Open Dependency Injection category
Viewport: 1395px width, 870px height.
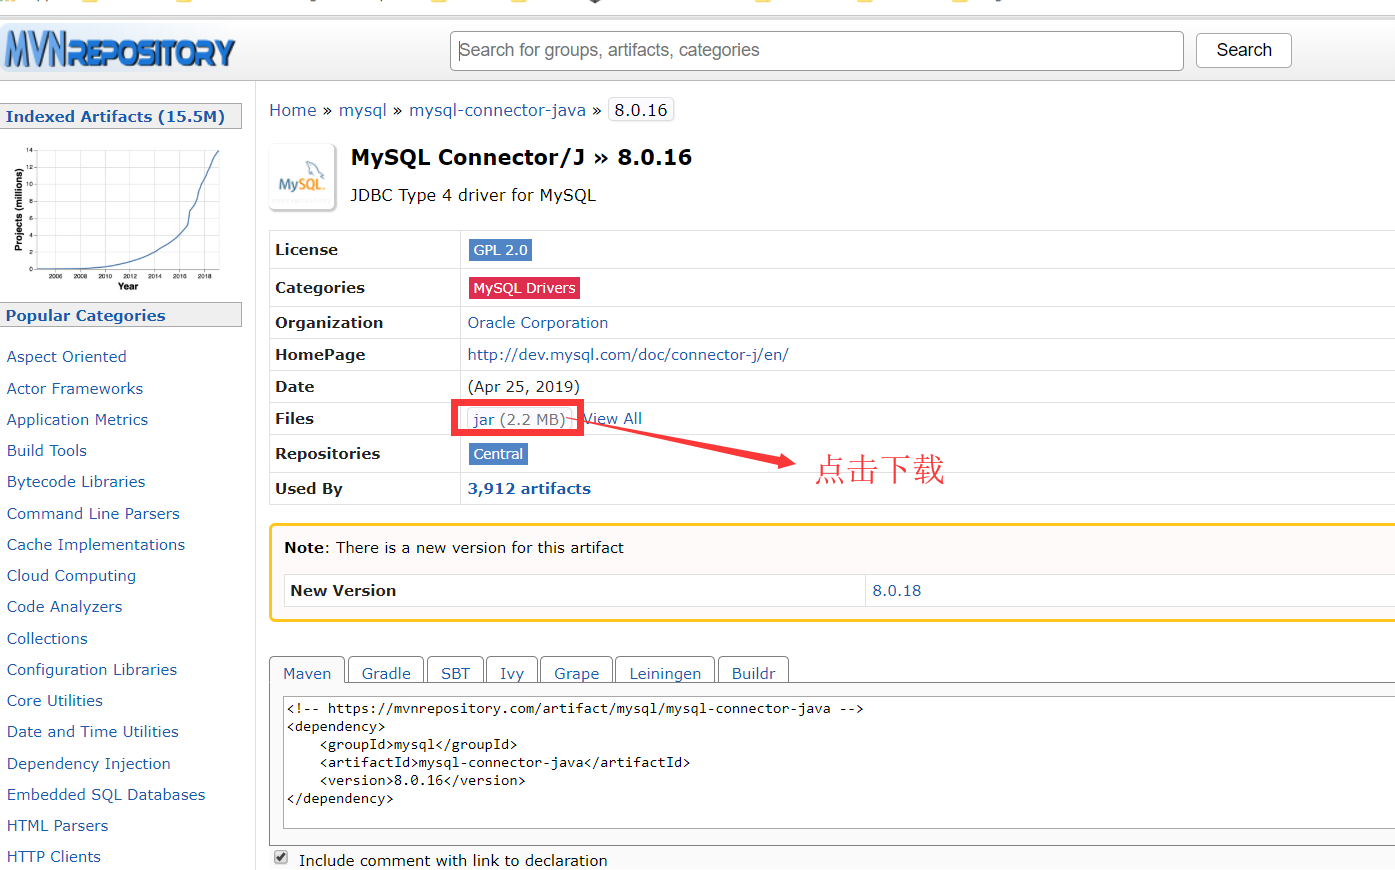(89, 764)
